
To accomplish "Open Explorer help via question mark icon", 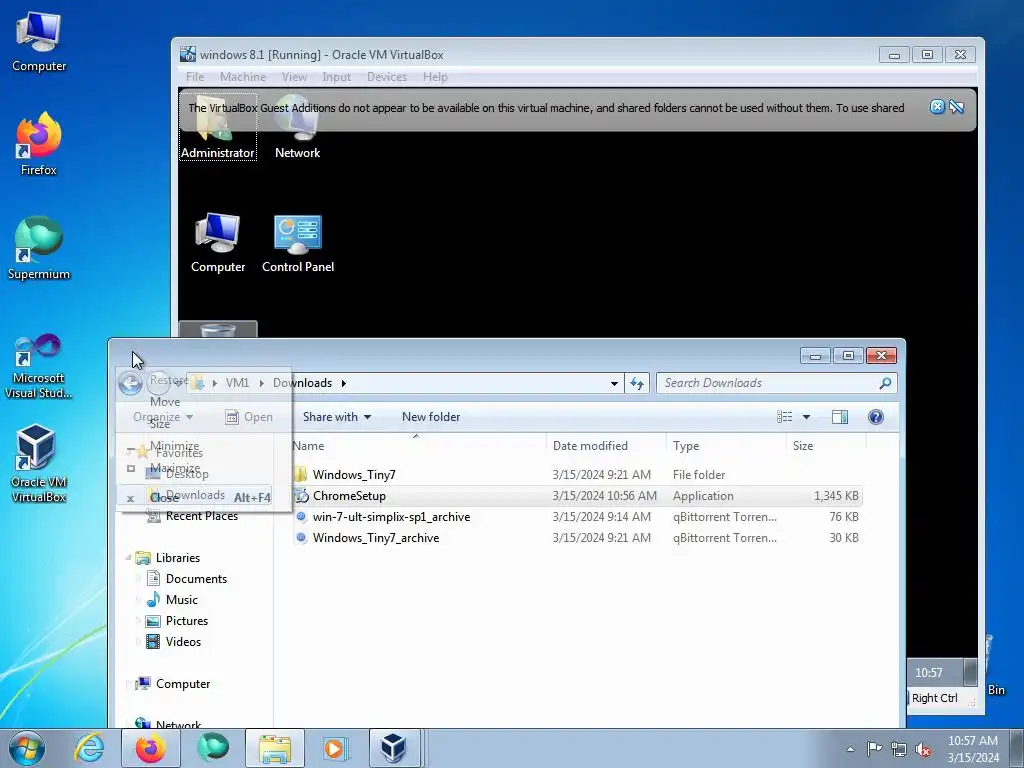I will click(876, 417).
